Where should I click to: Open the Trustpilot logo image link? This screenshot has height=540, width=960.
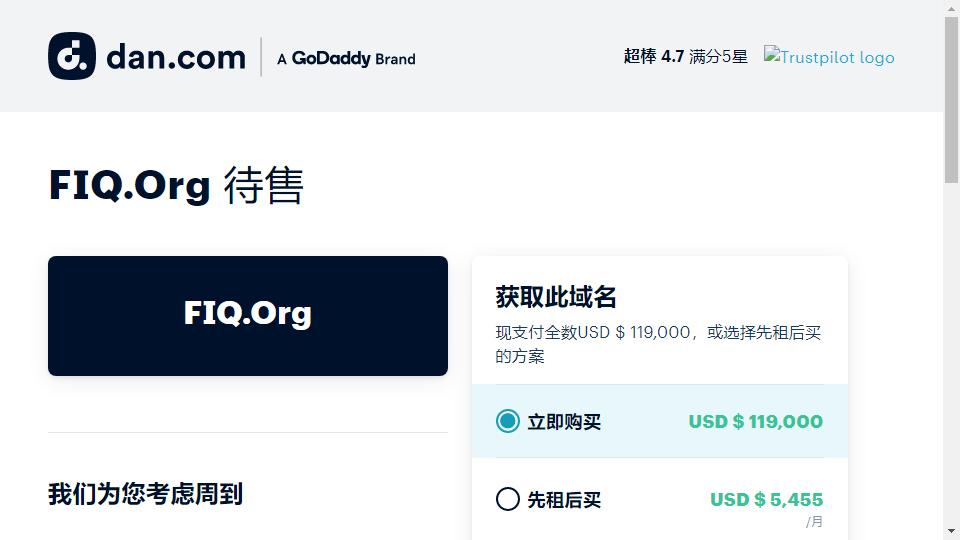tap(829, 56)
